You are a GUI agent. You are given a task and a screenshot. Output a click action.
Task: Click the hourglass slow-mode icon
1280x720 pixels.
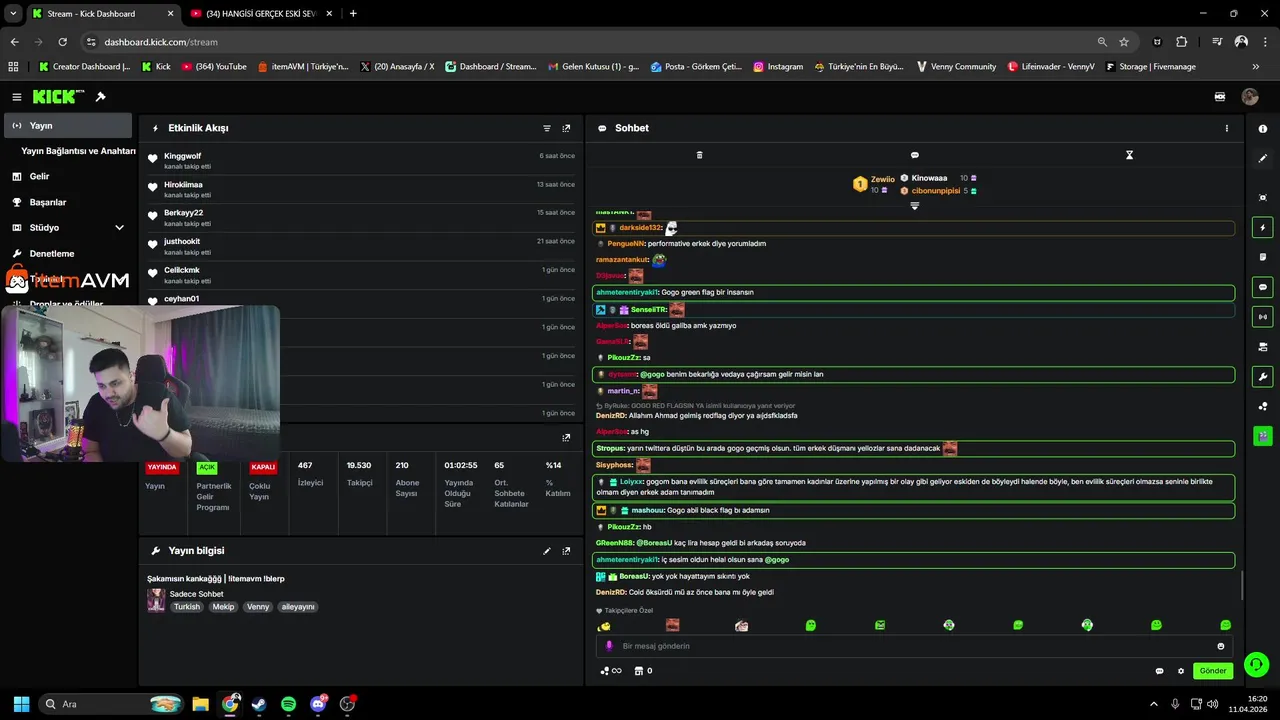(x=1129, y=155)
